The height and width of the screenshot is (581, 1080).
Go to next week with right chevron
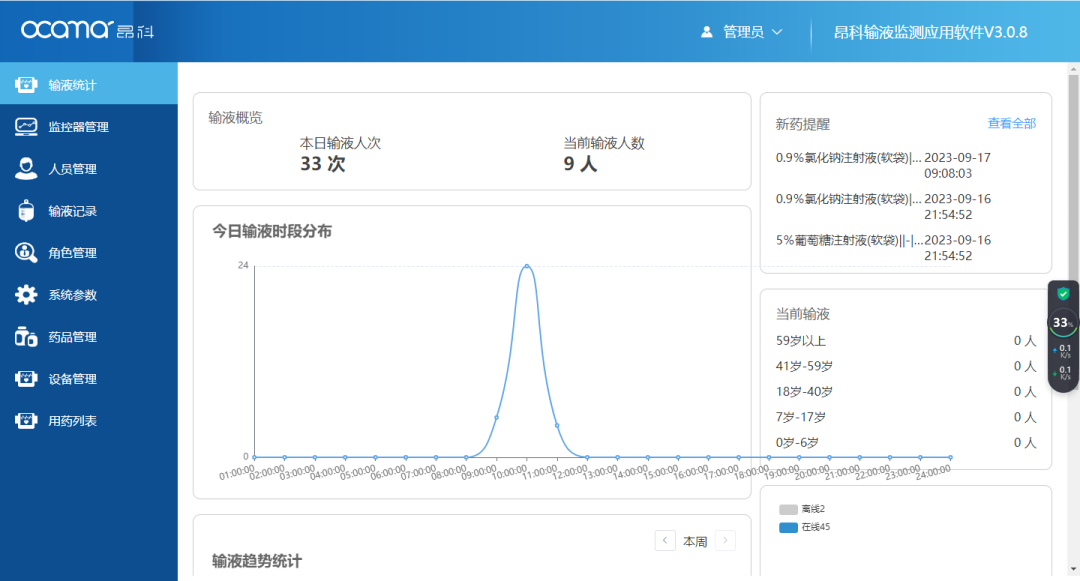(725, 540)
